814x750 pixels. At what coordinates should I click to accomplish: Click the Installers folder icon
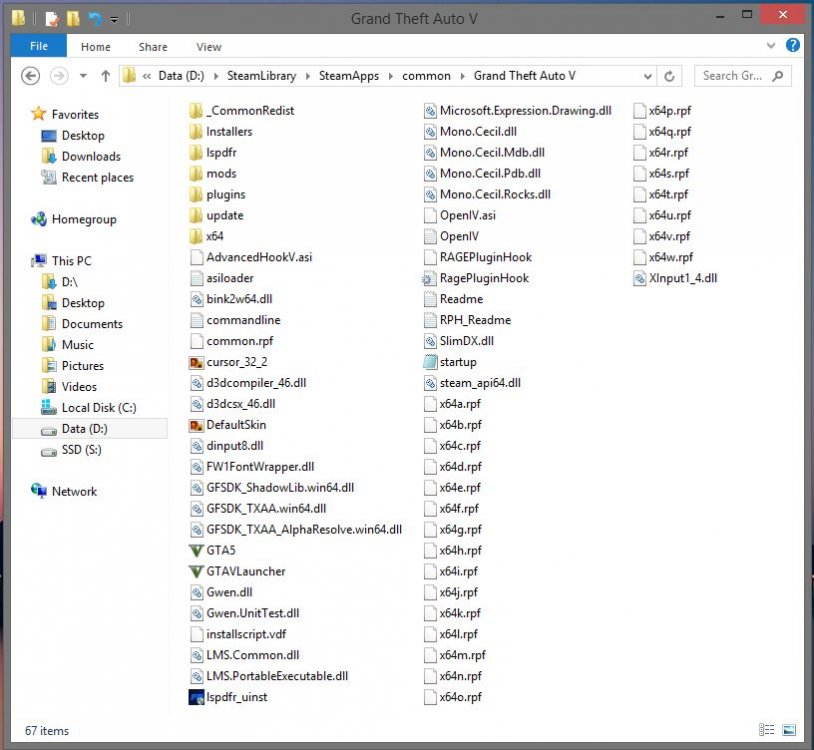[196, 132]
